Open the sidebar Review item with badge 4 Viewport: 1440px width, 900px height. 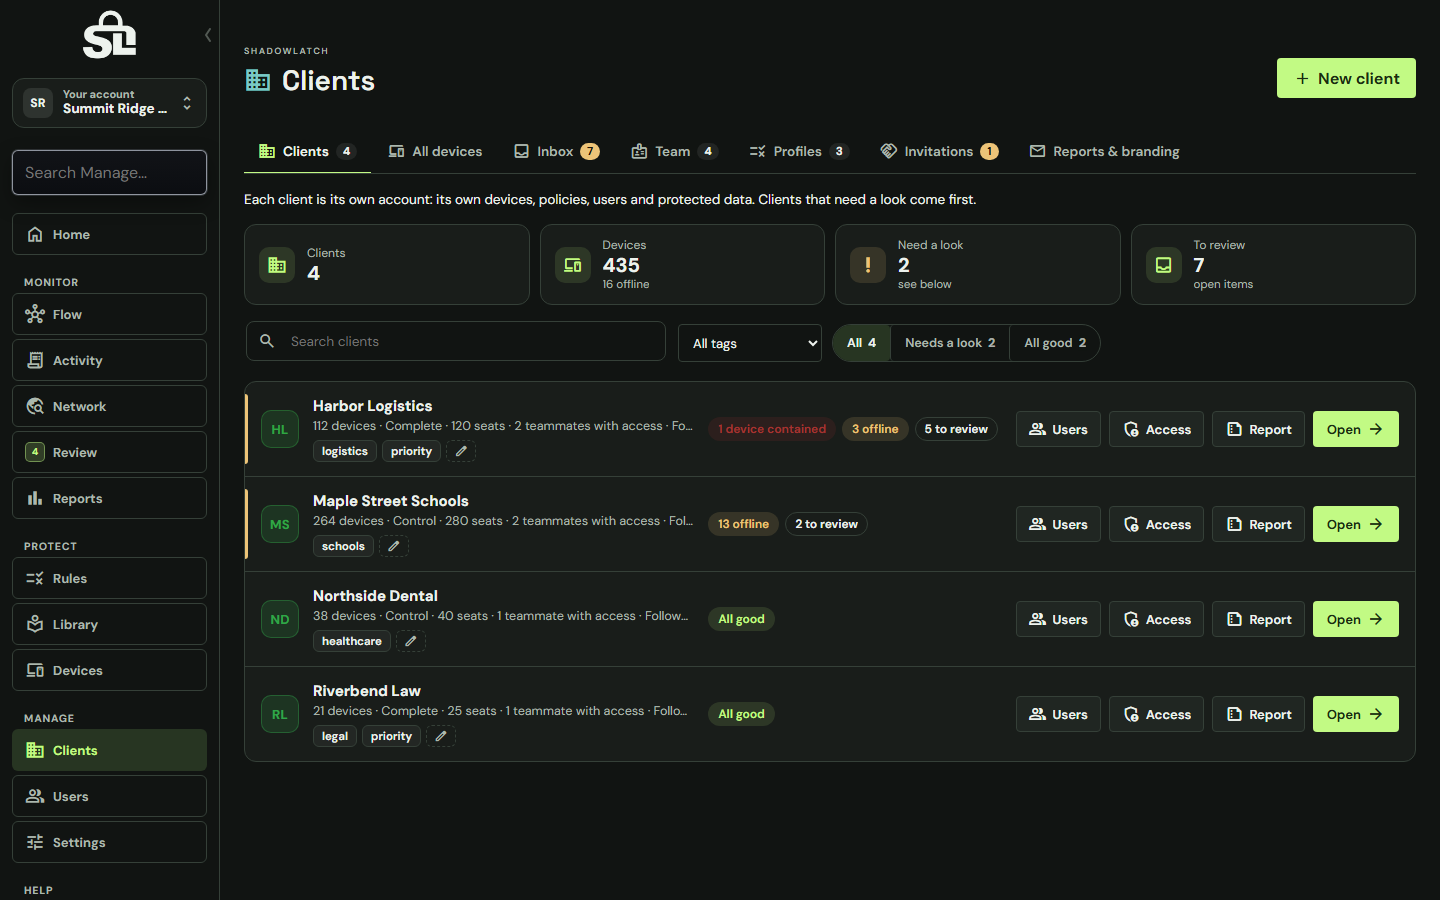click(109, 452)
